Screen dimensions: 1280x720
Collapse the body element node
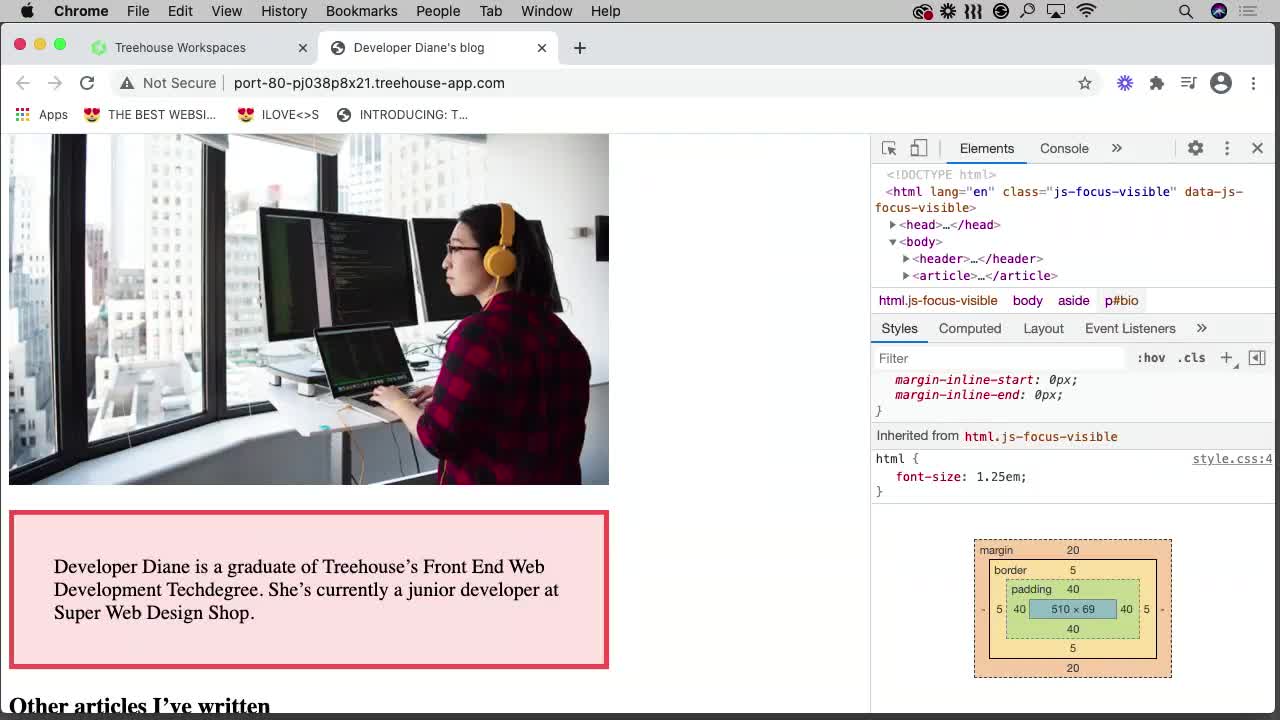(x=893, y=241)
